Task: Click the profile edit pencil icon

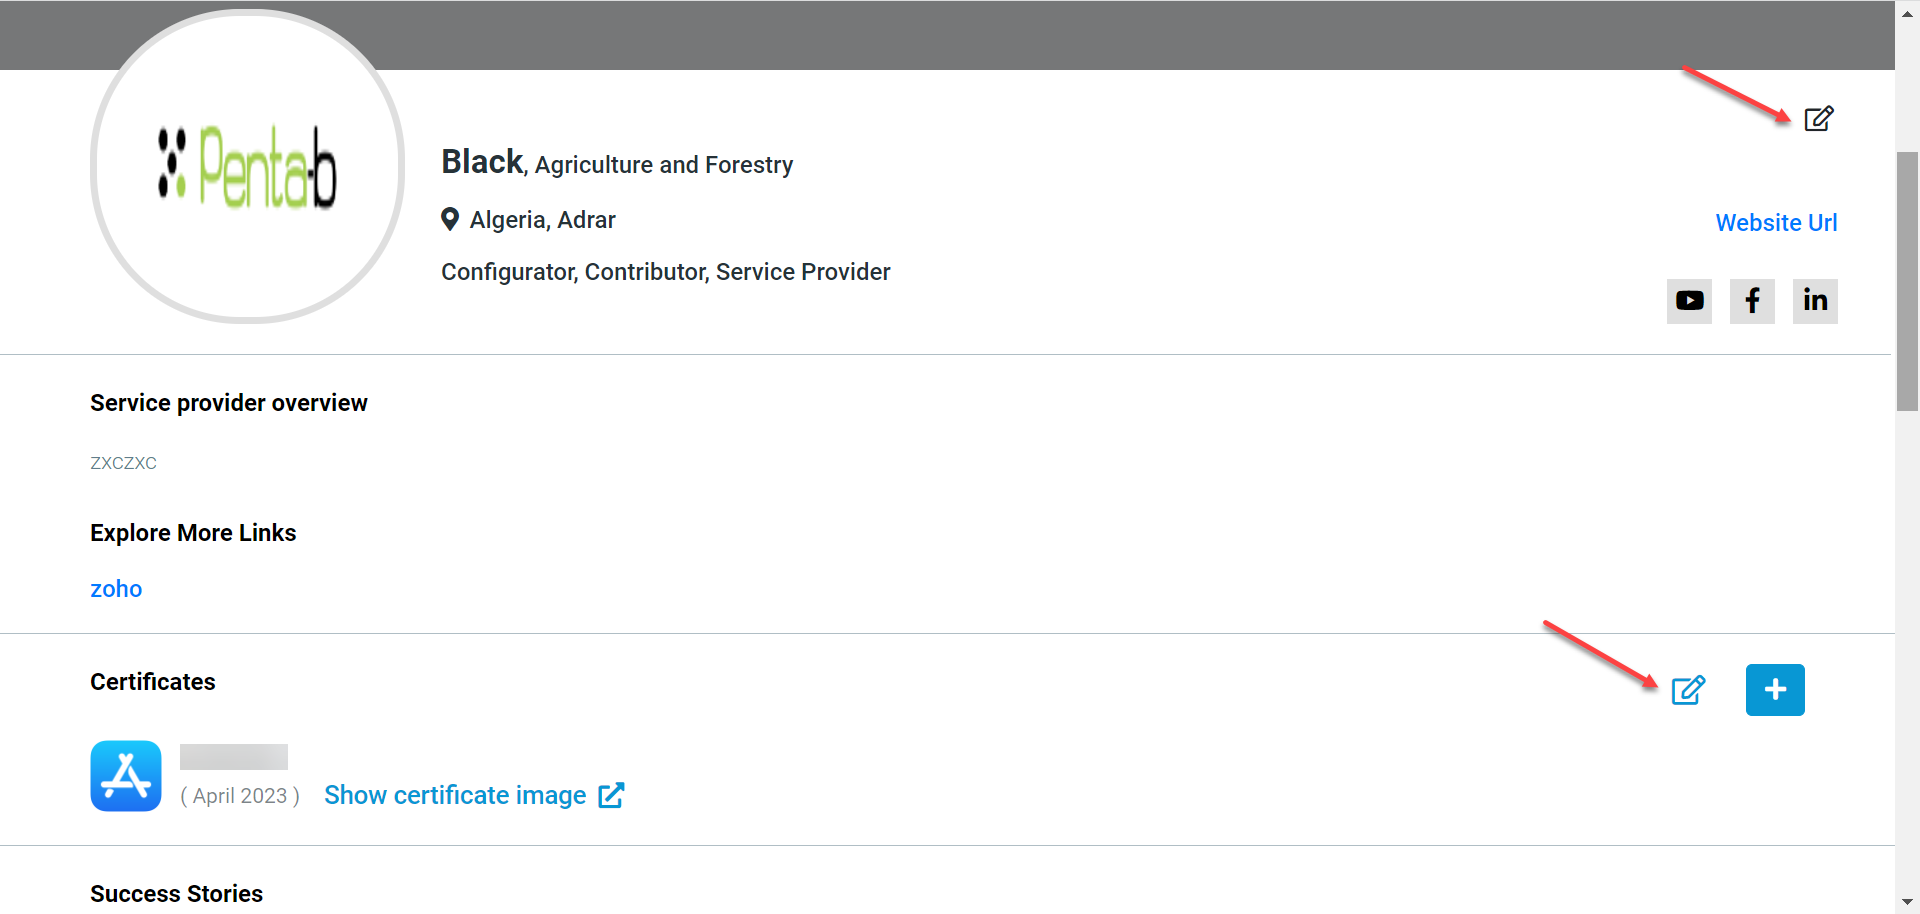Action: 1818,119
